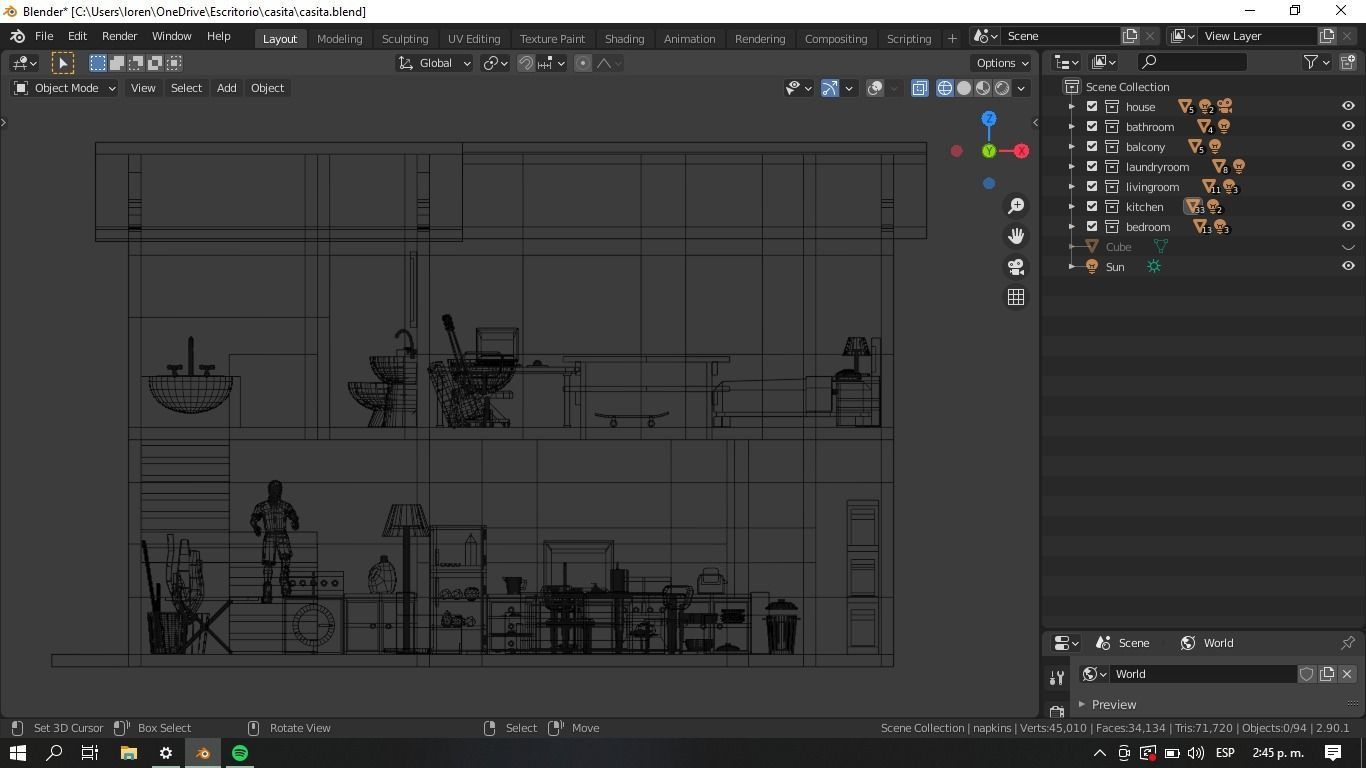Click the pin icon in Properties editor
The image size is (1366, 768).
point(1348,643)
